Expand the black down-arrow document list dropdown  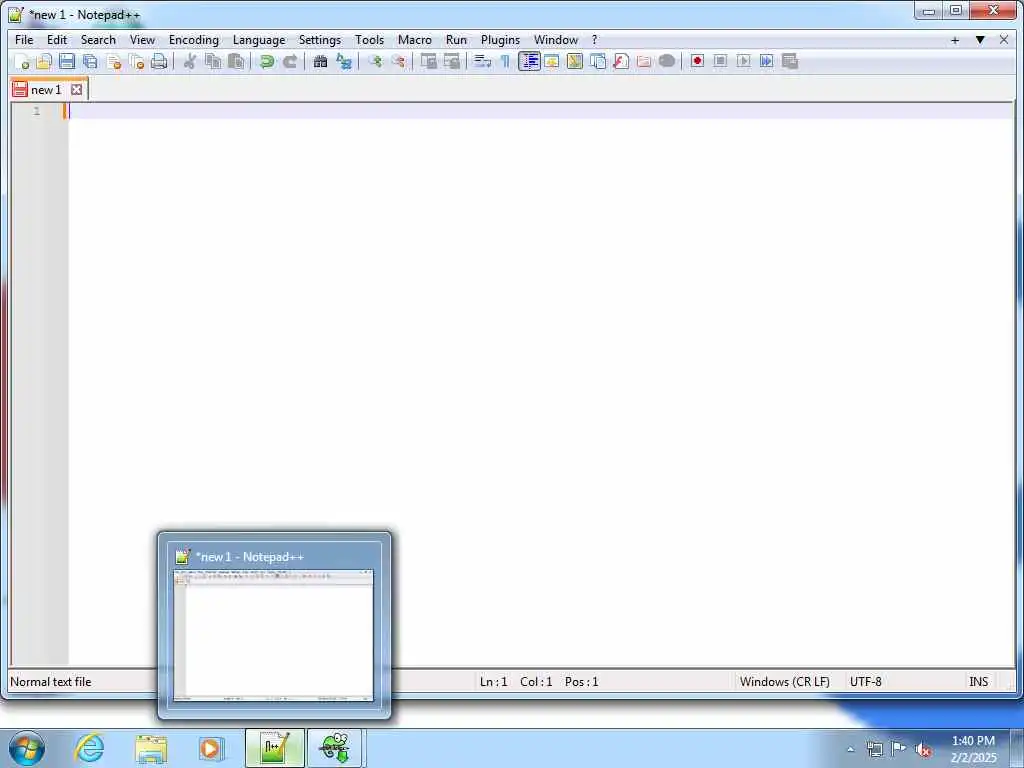click(x=980, y=40)
